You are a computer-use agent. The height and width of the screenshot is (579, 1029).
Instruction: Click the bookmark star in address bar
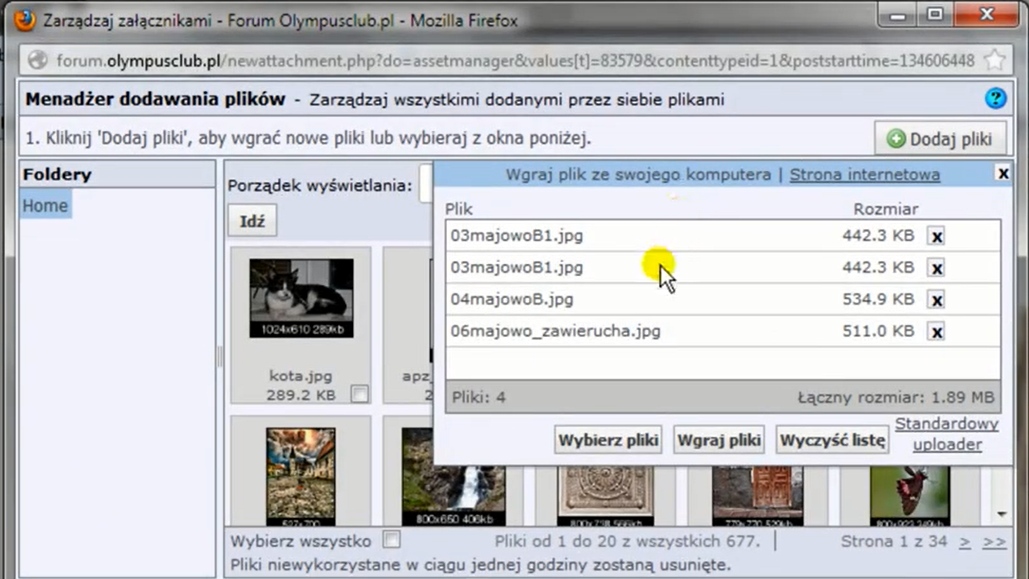click(x=995, y=60)
